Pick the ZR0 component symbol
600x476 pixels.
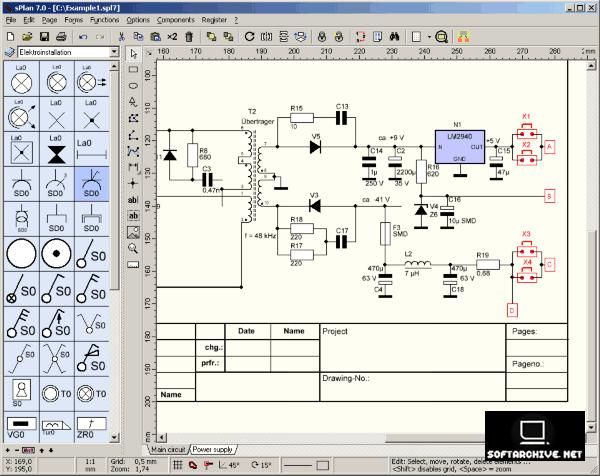click(x=92, y=427)
